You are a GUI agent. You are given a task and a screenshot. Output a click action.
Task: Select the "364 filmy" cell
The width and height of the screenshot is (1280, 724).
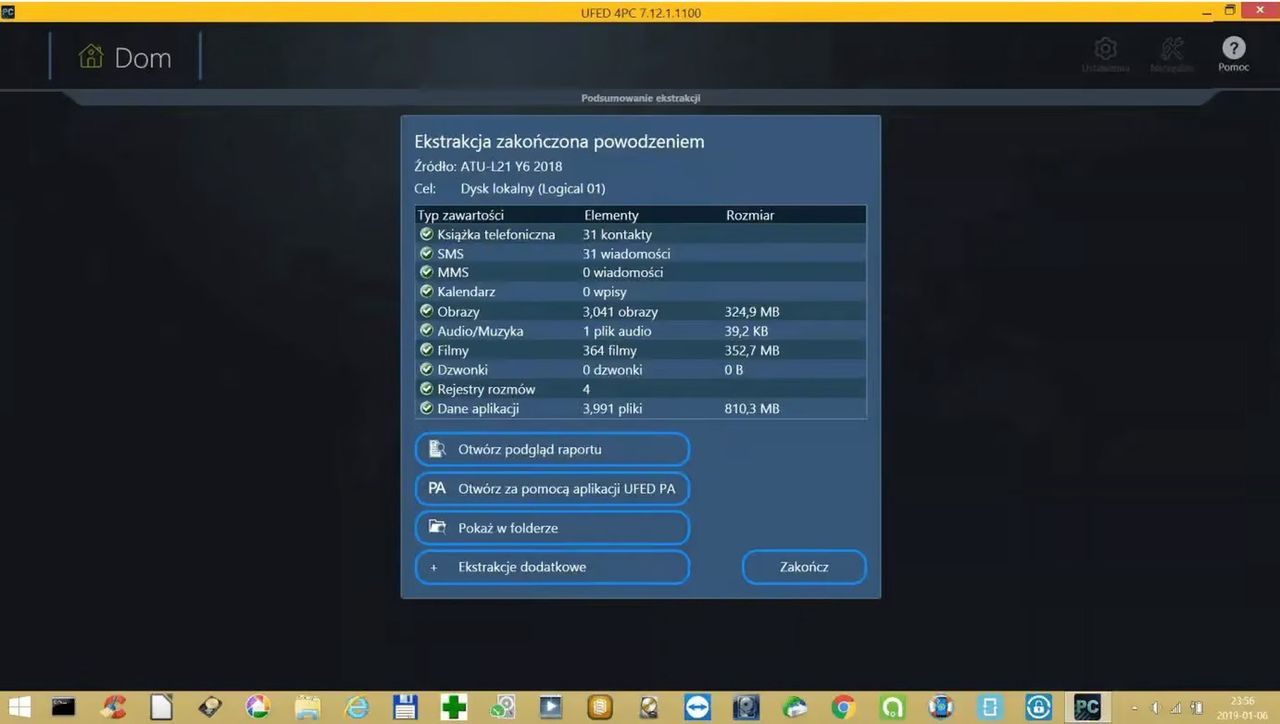pyautogui.click(x=610, y=351)
